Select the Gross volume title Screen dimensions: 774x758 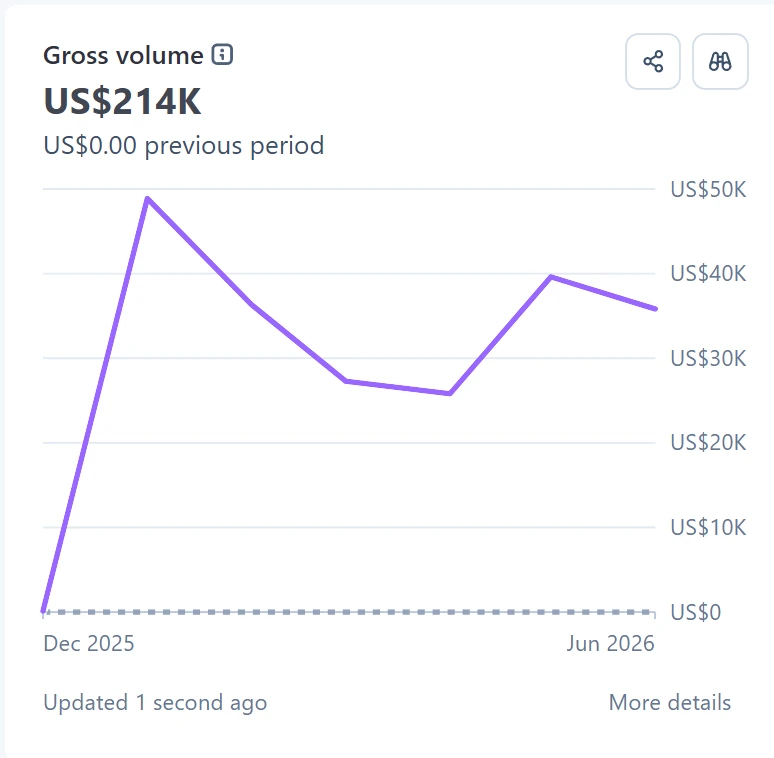[x=123, y=55]
